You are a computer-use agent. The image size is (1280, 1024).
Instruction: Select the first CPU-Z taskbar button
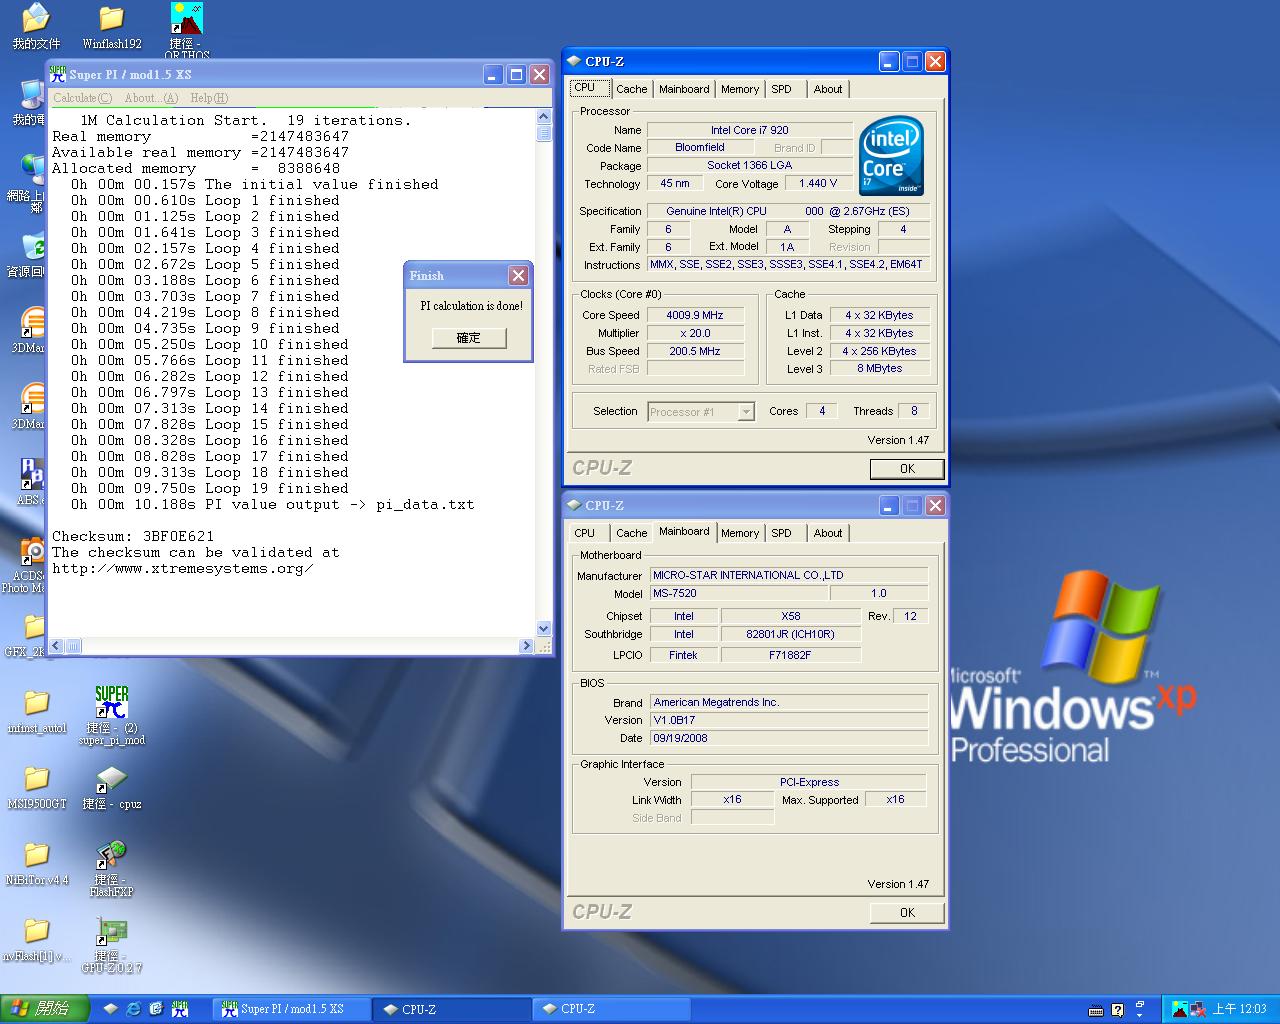point(452,1009)
